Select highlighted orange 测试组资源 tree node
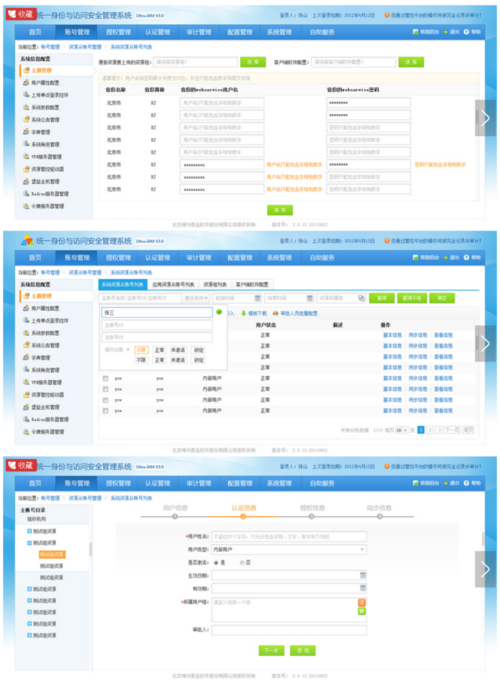The image size is (500, 681). (52, 555)
